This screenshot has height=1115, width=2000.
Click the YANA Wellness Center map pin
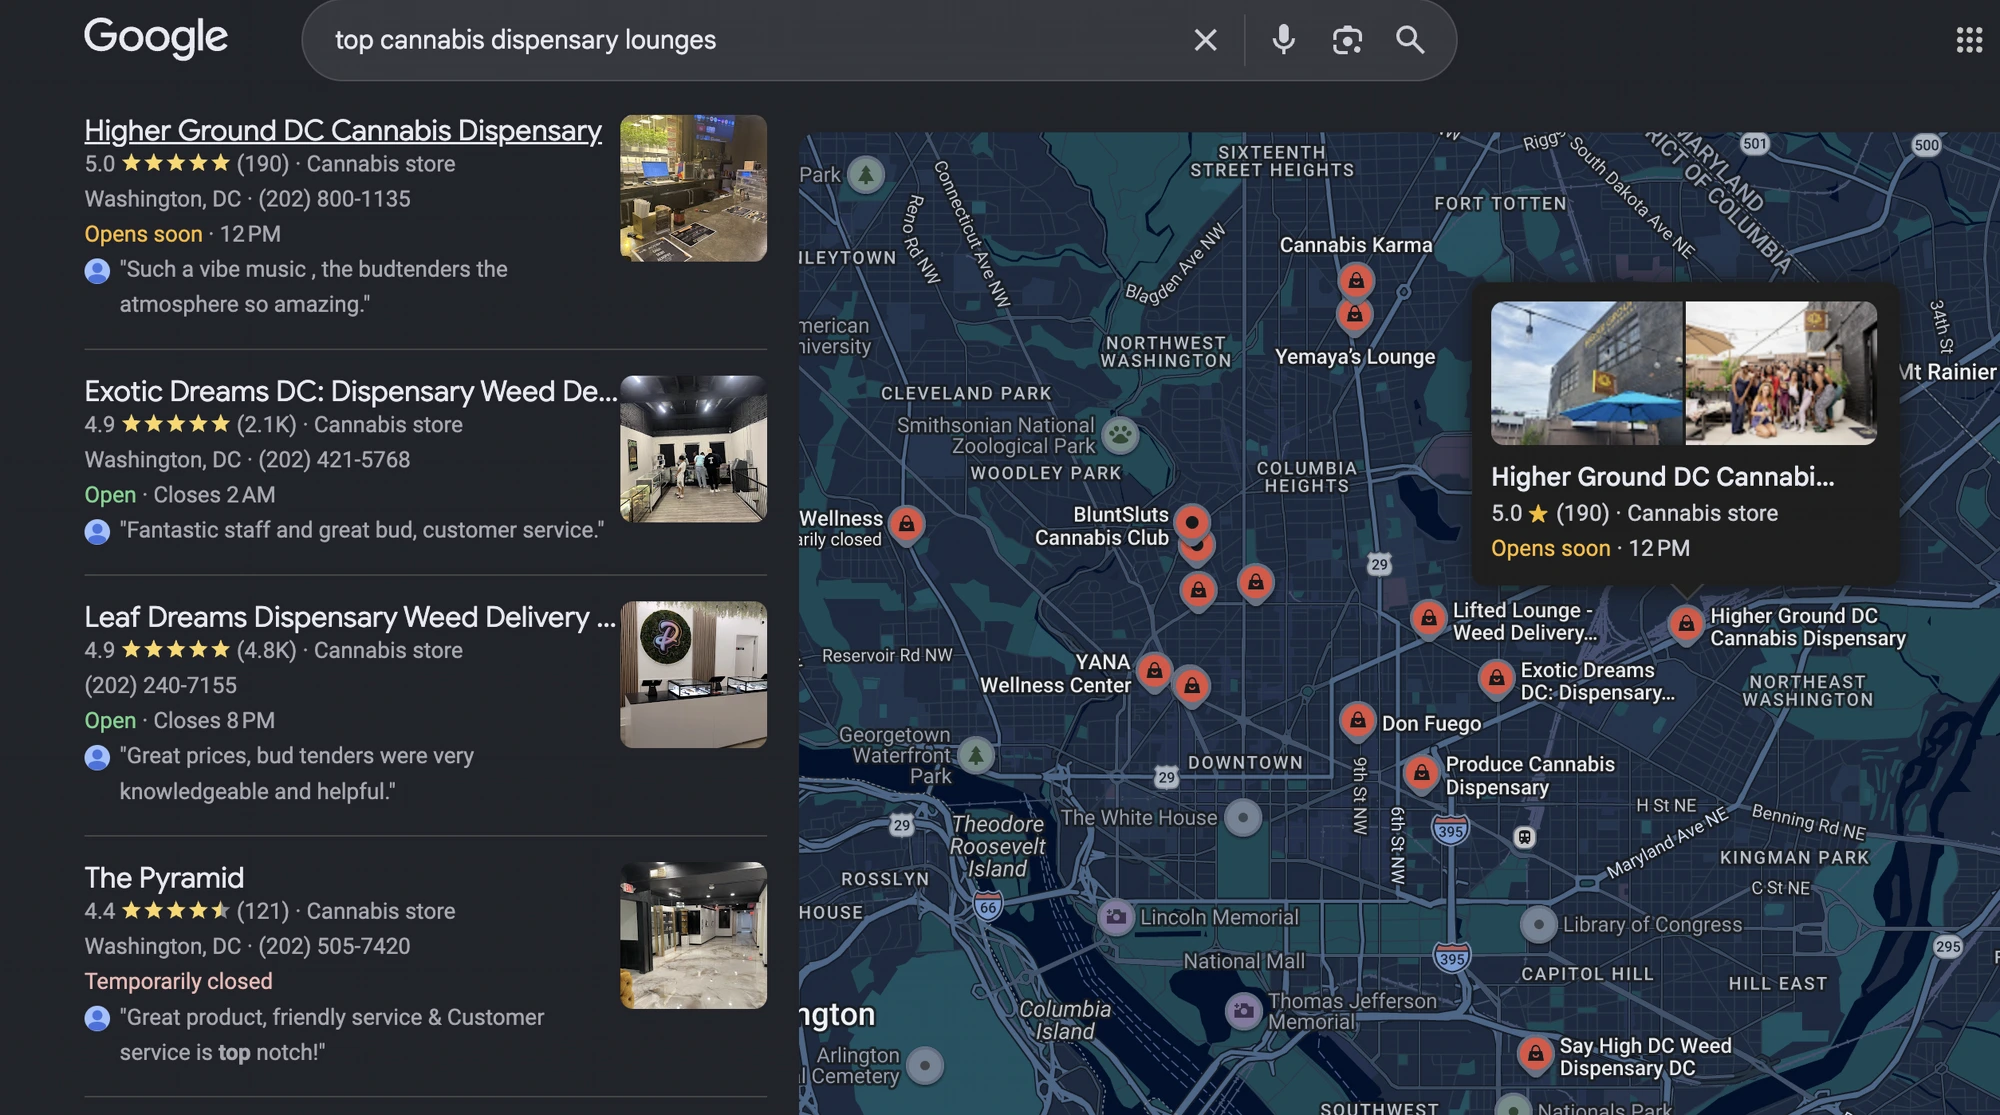pyautogui.click(x=1154, y=670)
